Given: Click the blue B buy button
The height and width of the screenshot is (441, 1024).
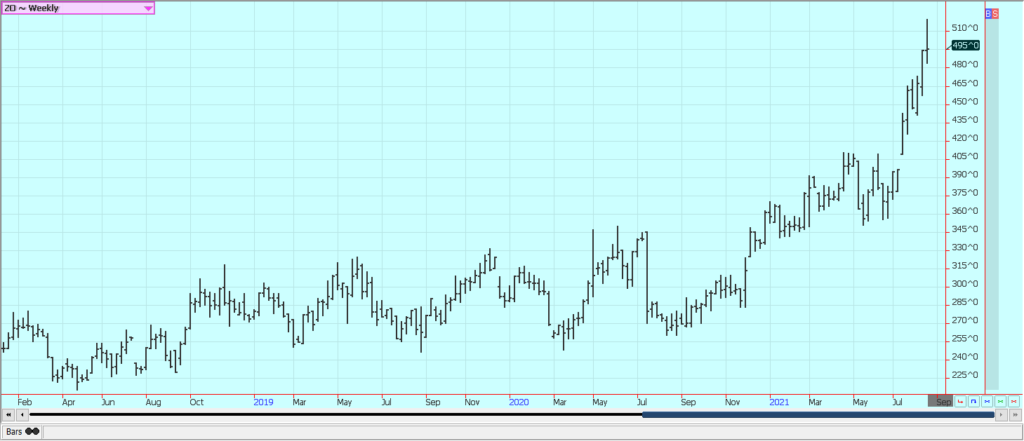Looking at the screenshot, I should tap(988, 13).
